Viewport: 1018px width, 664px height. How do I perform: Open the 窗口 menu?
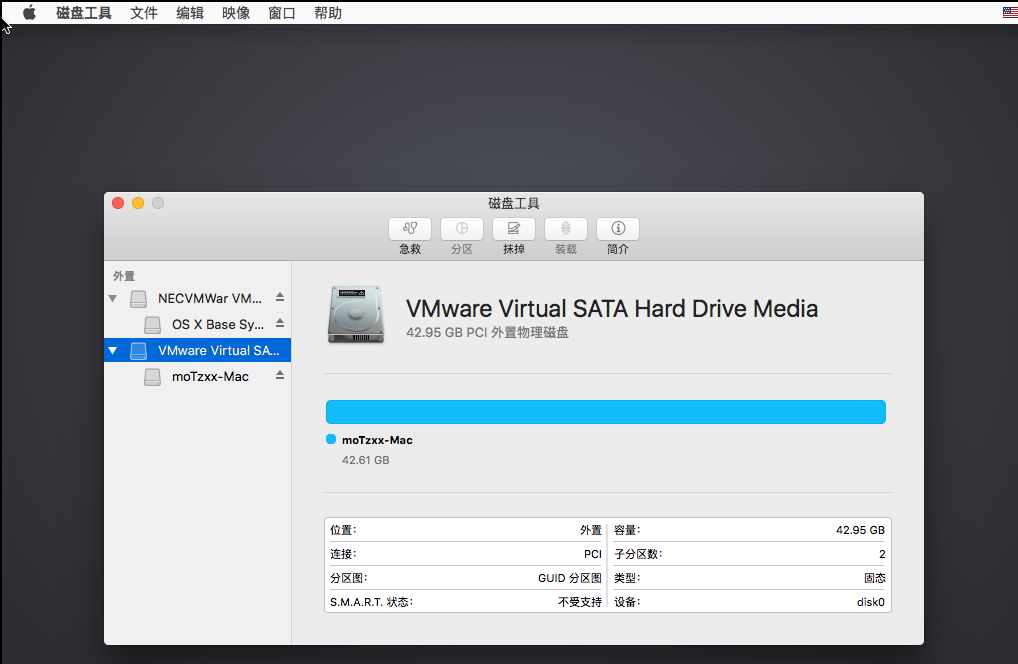coord(282,13)
